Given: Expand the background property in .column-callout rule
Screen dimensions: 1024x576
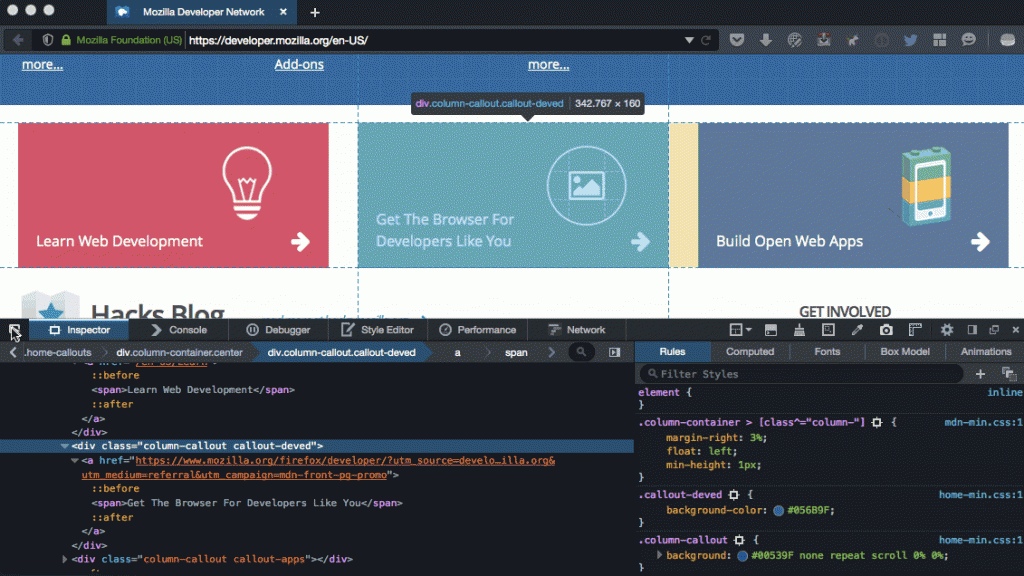Looking at the screenshot, I should (659, 555).
